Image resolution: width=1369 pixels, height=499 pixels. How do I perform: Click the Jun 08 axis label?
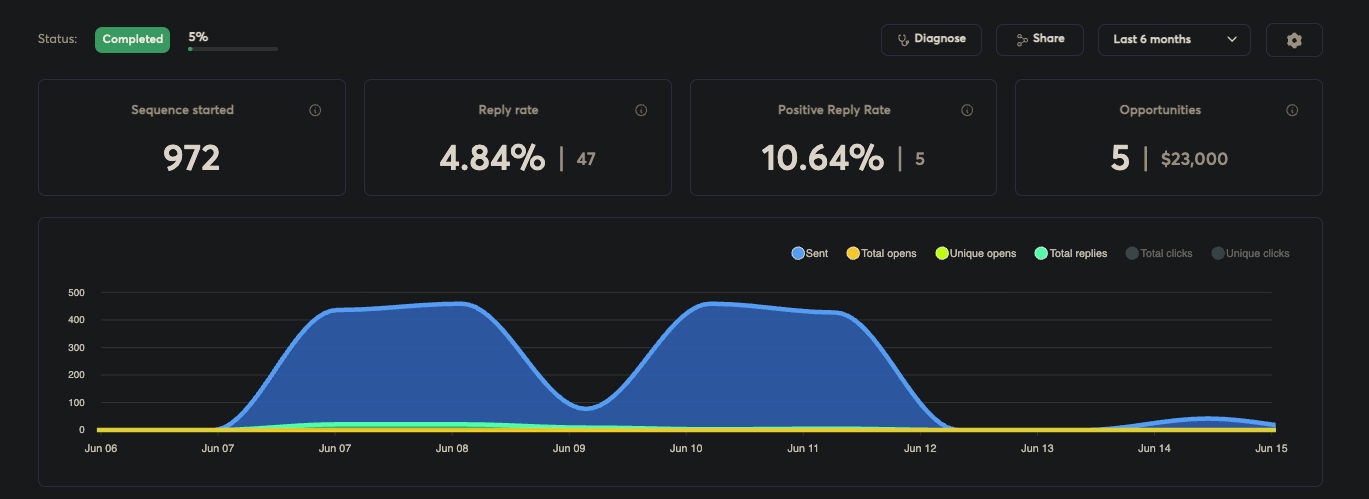click(x=452, y=449)
